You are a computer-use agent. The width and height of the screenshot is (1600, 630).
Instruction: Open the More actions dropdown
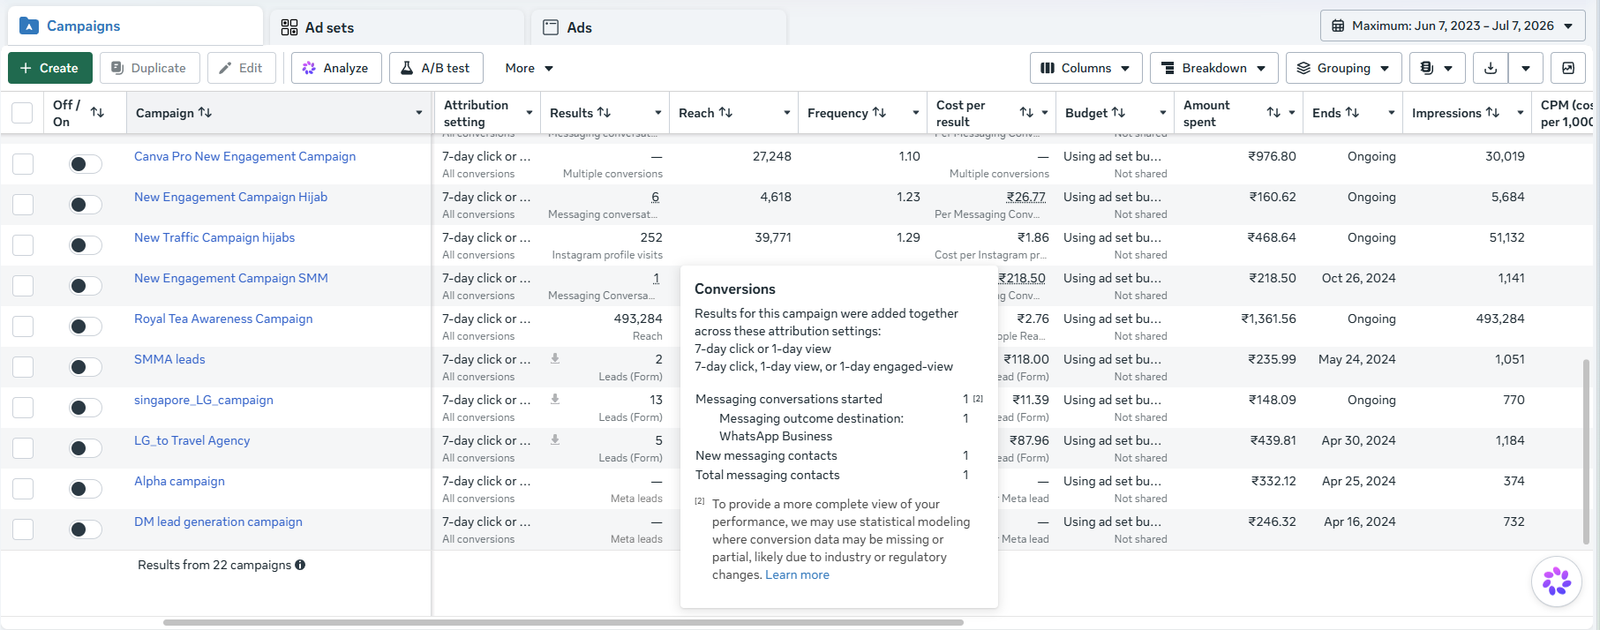tap(529, 68)
